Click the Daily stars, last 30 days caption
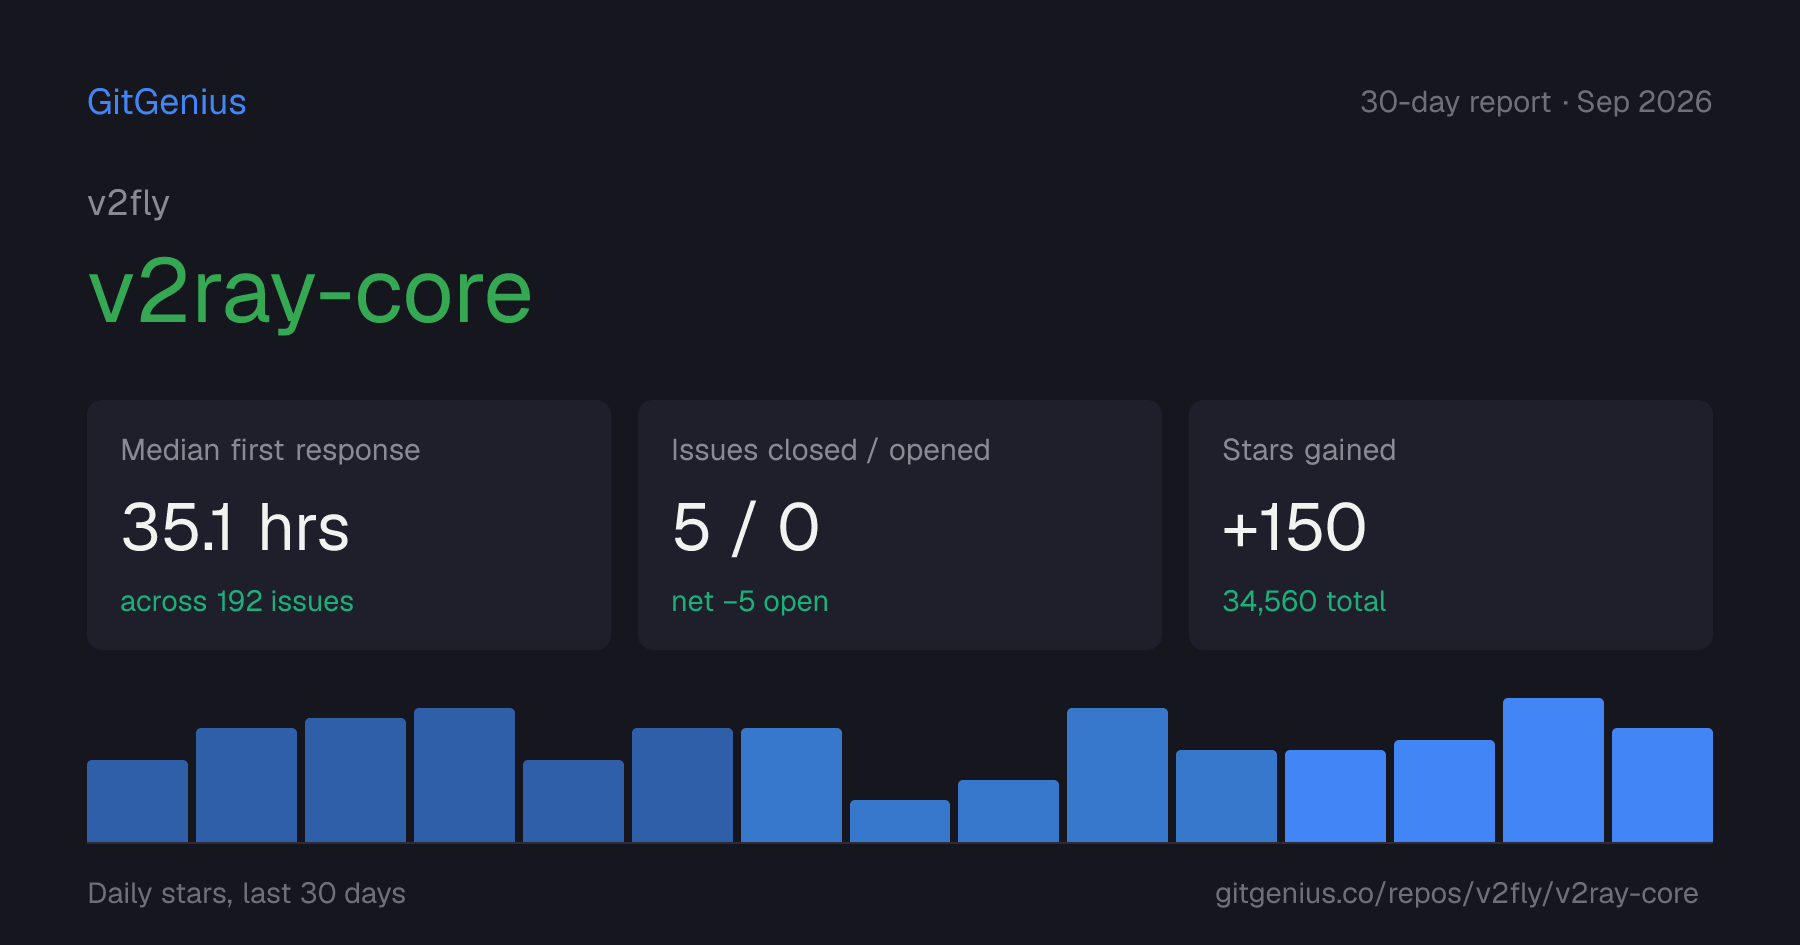1800x945 pixels. pos(247,893)
